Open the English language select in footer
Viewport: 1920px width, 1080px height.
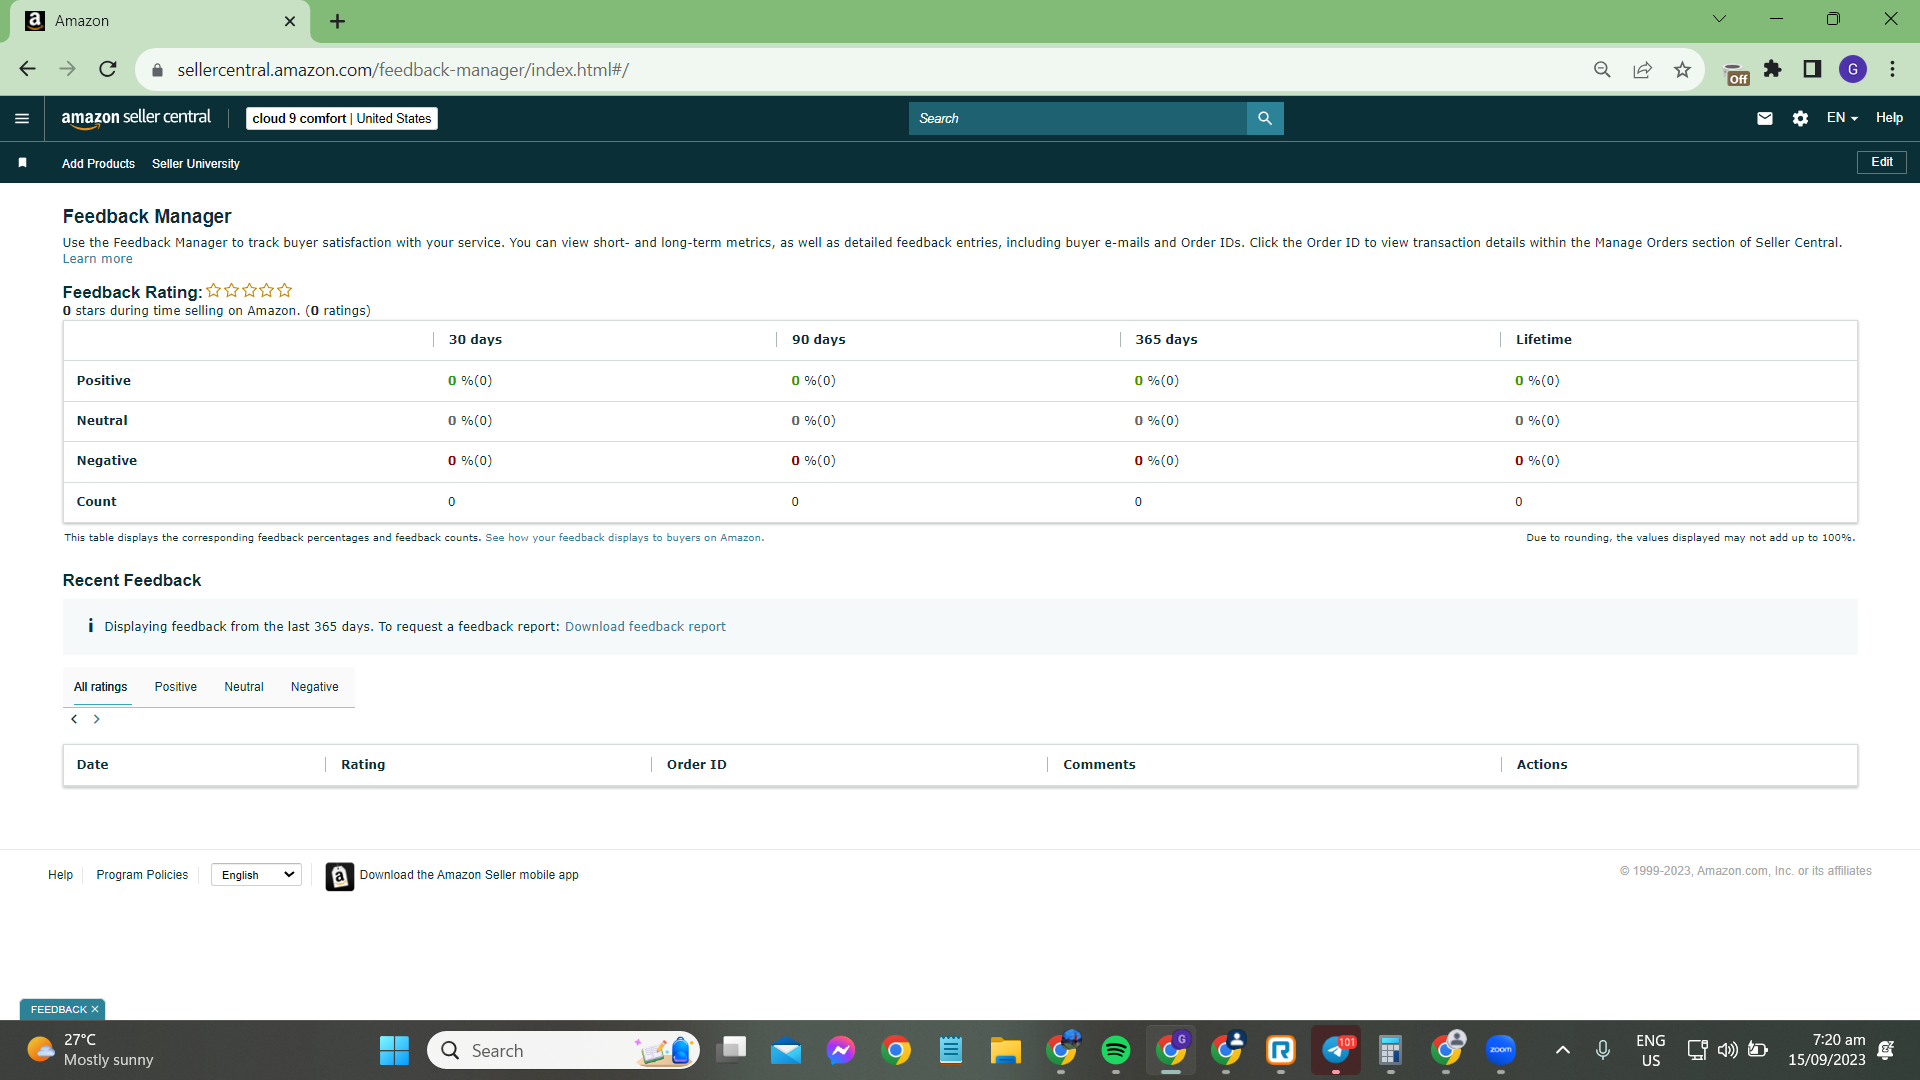coord(256,875)
